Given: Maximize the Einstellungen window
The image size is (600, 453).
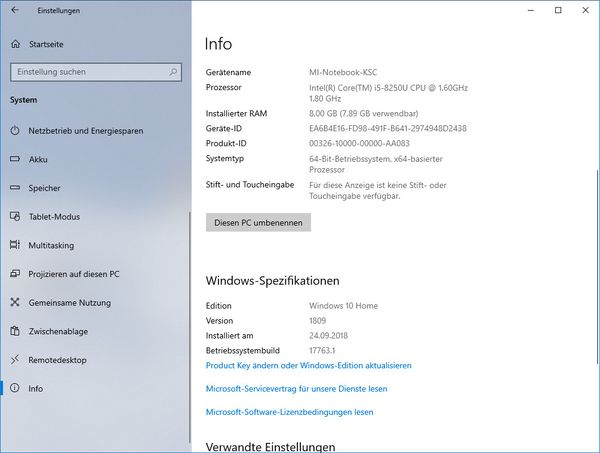Looking at the screenshot, I should click(x=558, y=10).
